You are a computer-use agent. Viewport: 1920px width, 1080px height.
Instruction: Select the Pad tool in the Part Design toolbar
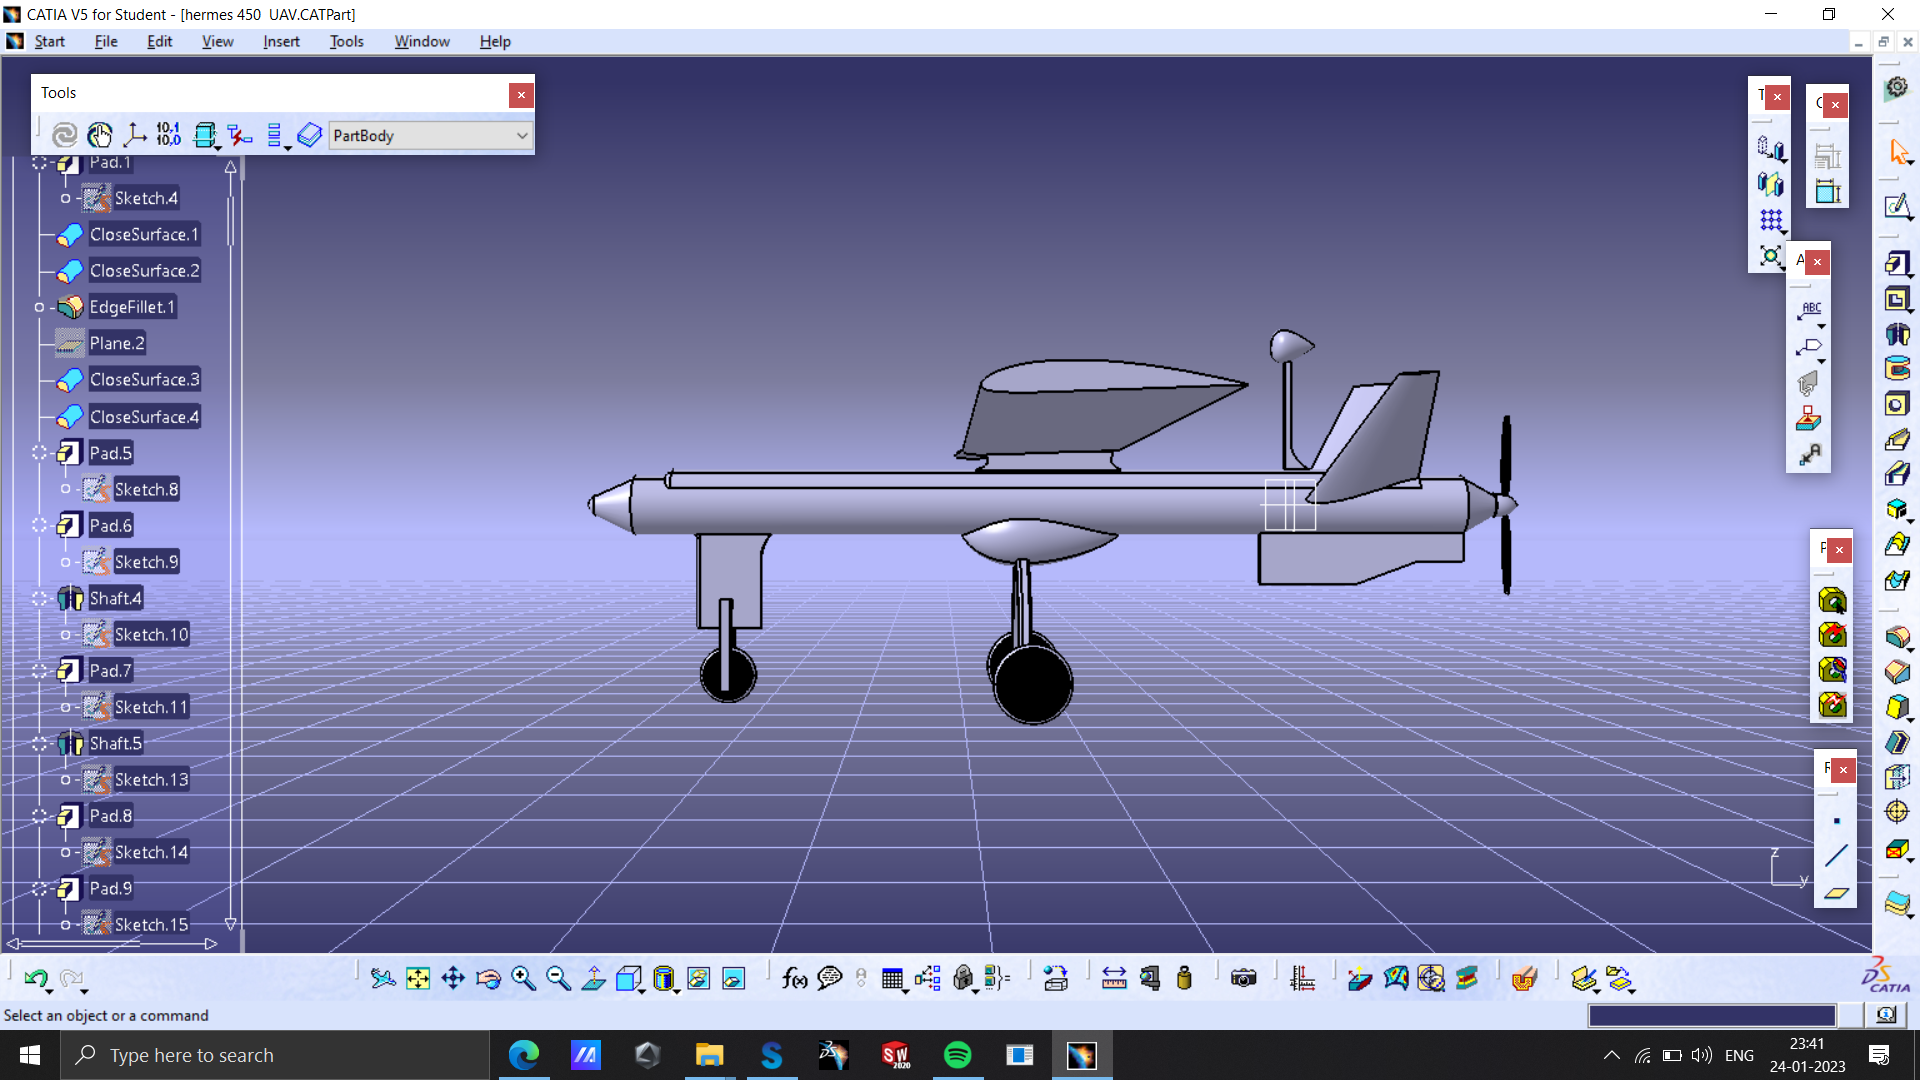[x=1897, y=263]
